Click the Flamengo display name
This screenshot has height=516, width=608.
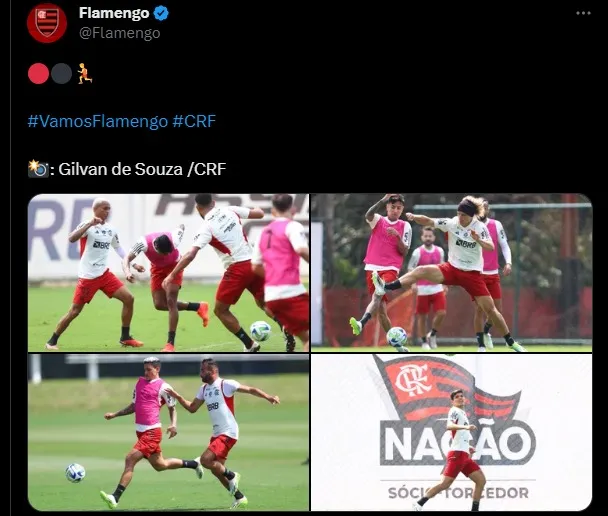[x=114, y=13]
